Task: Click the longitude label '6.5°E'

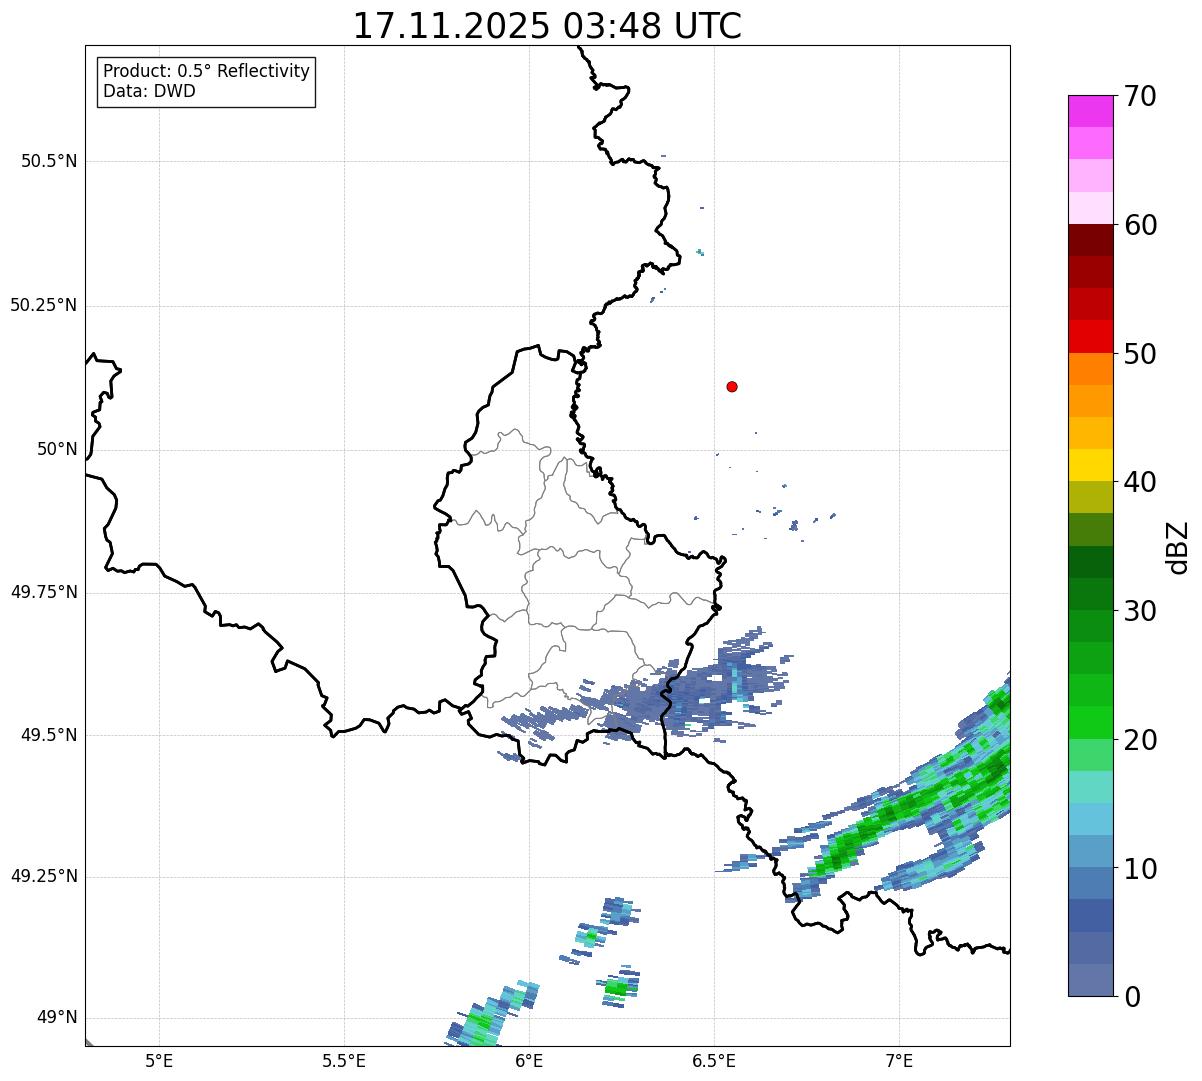Action: 714,1060
